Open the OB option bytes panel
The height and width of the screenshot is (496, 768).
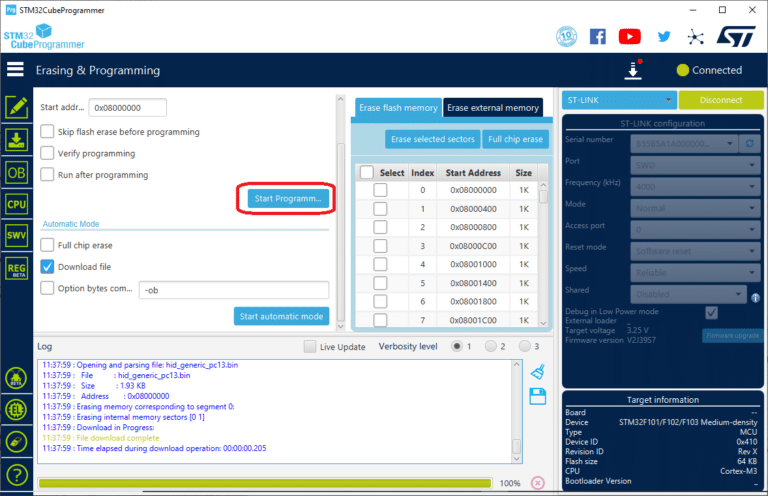(16, 172)
